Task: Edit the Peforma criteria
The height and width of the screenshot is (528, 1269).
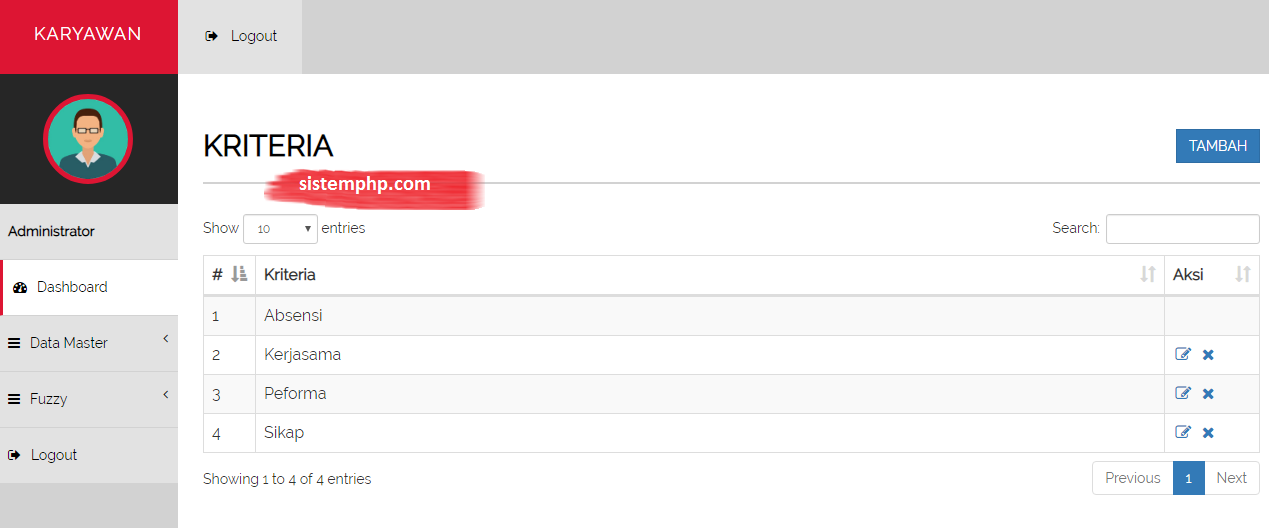Action: [1183, 394]
